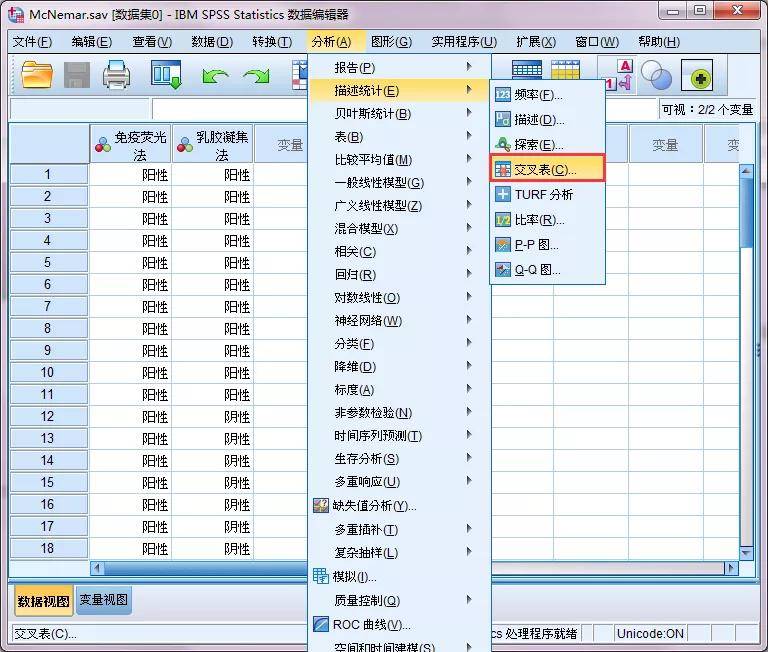Image resolution: width=768 pixels, height=652 pixels.
Task: Open the 窗口(W) menu
Action: tap(597, 42)
